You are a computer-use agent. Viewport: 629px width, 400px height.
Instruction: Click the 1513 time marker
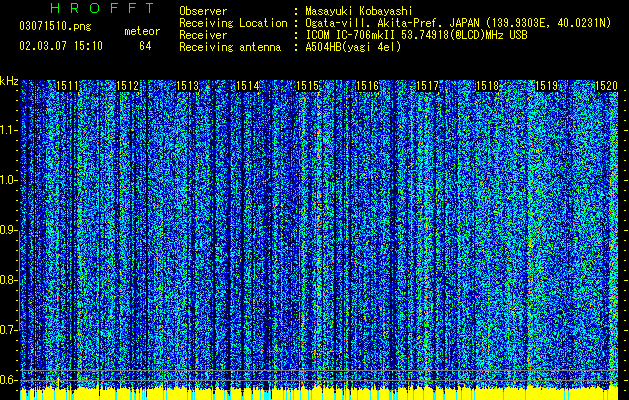pyautogui.click(x=188, y=86)
